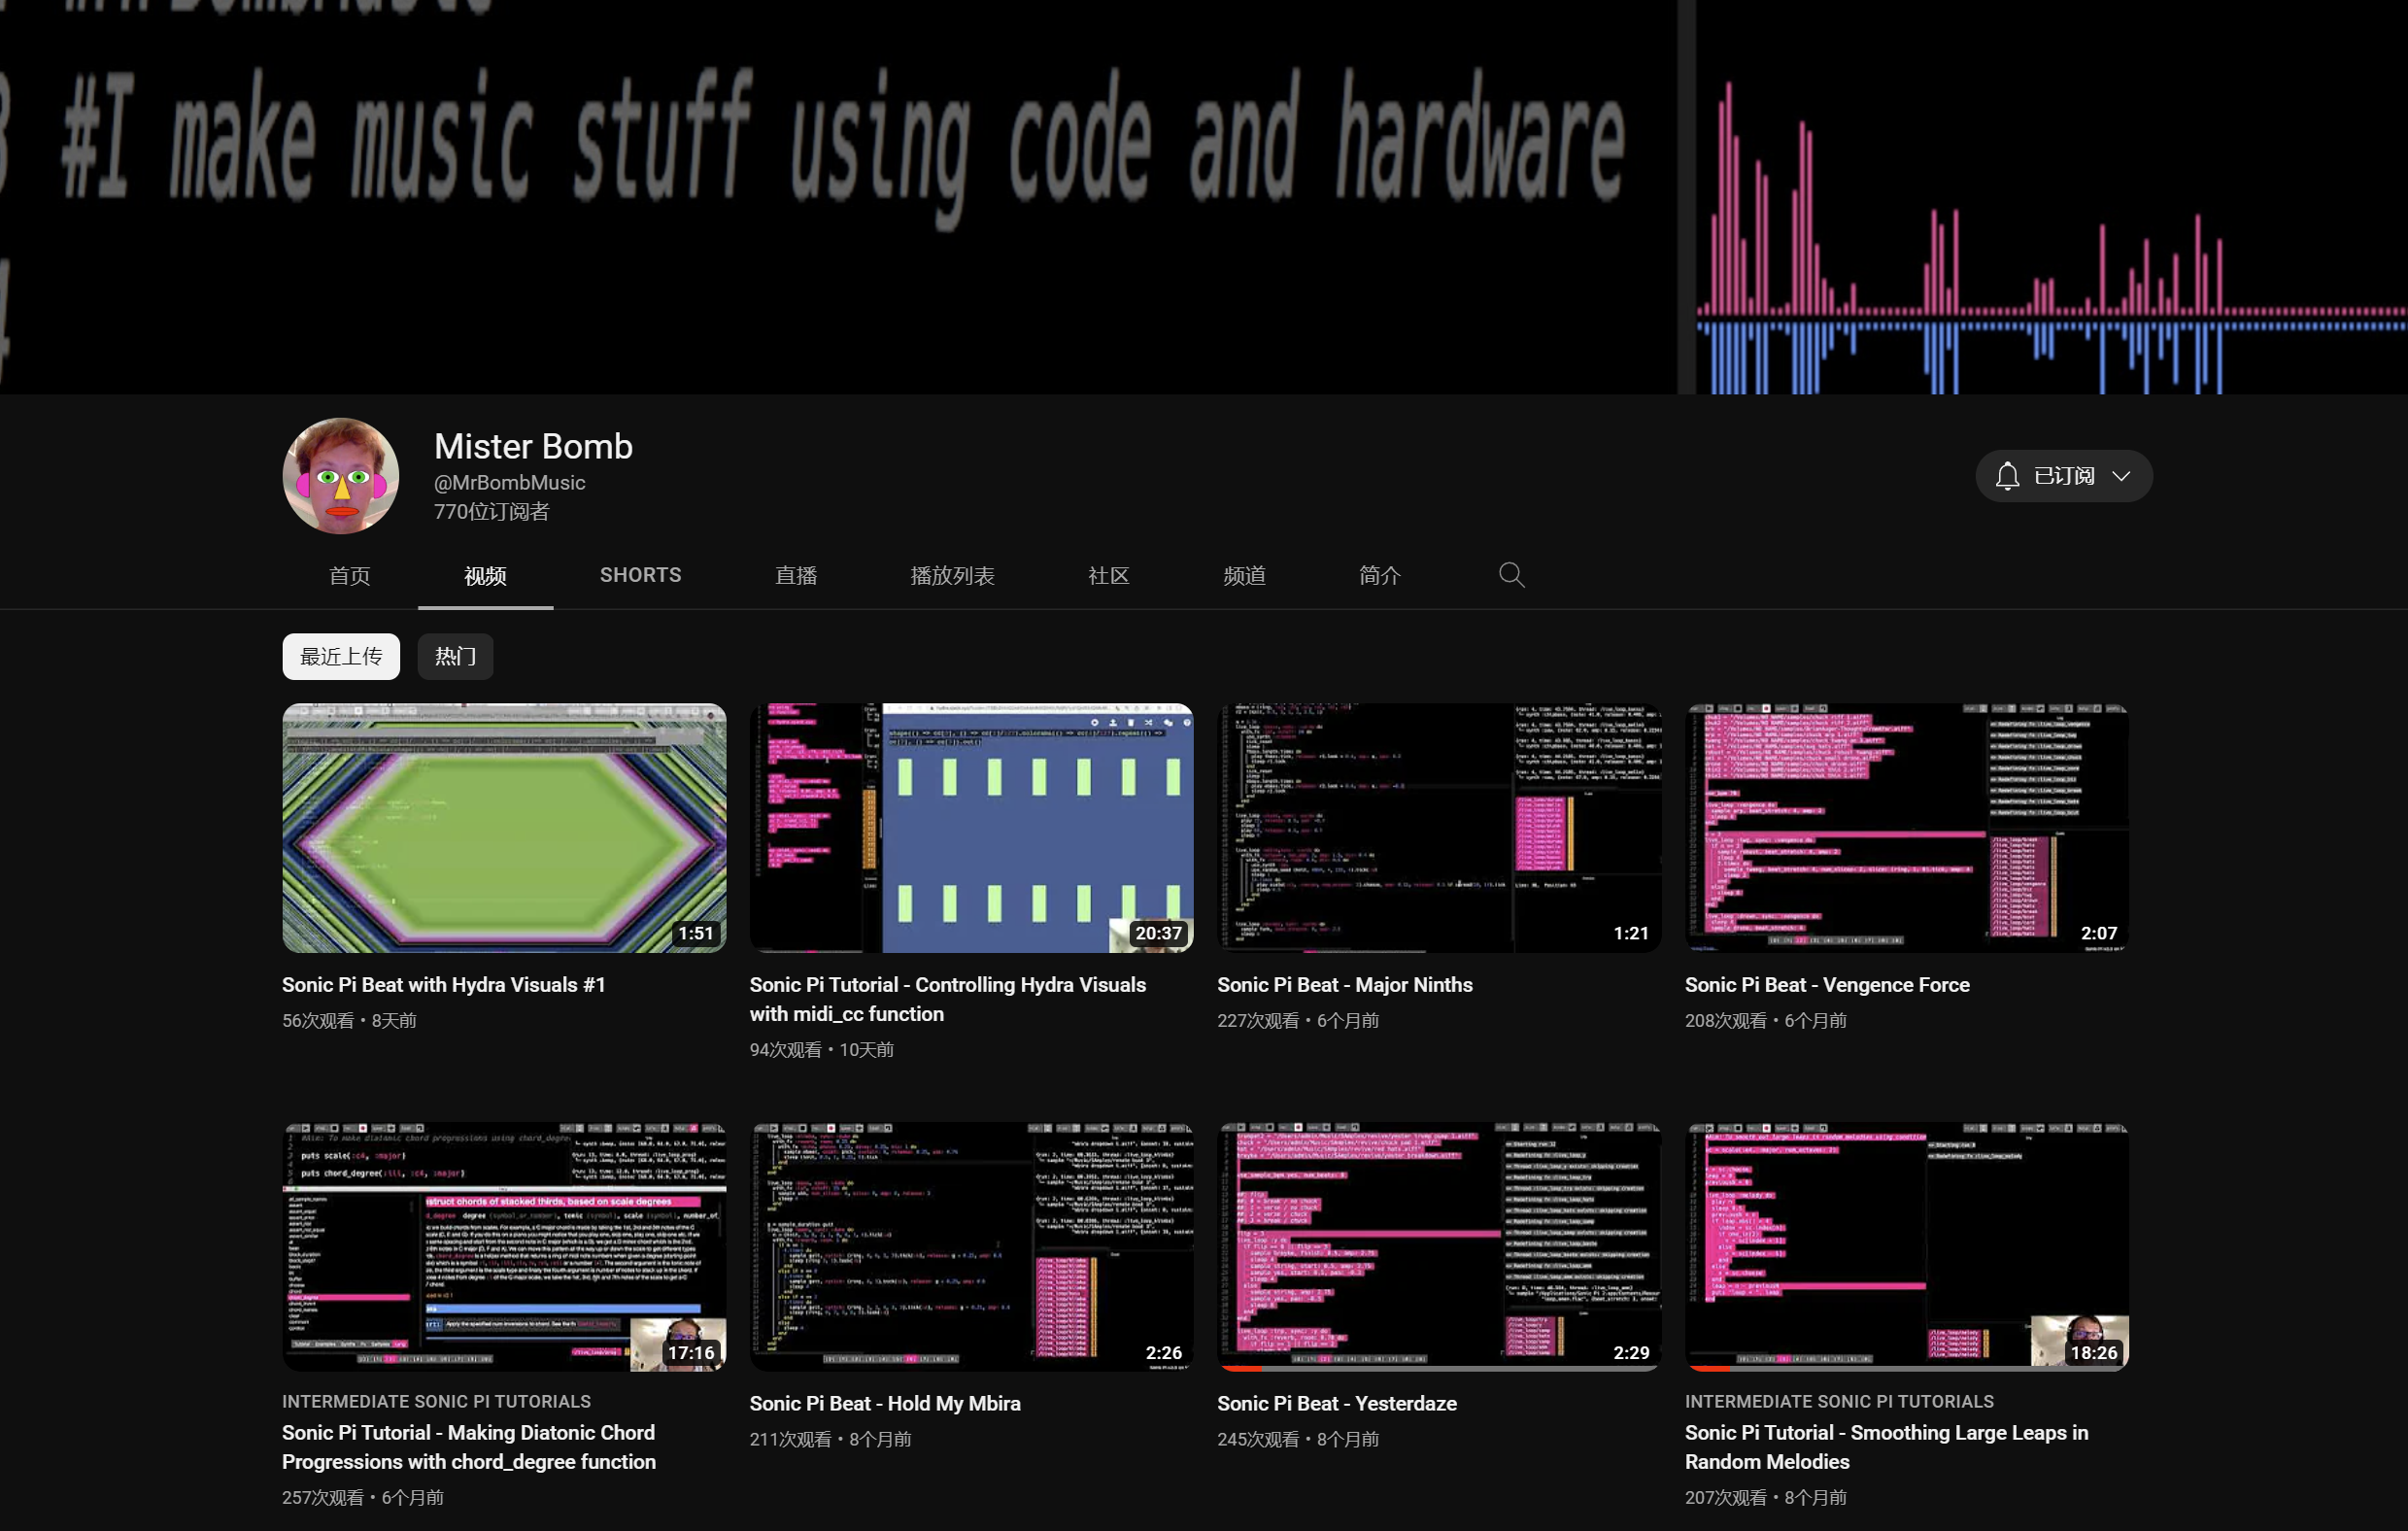Screen dimensions: 2408x1531
Task: Click the 17:16 duration badge
Action: pos(691,1353)
